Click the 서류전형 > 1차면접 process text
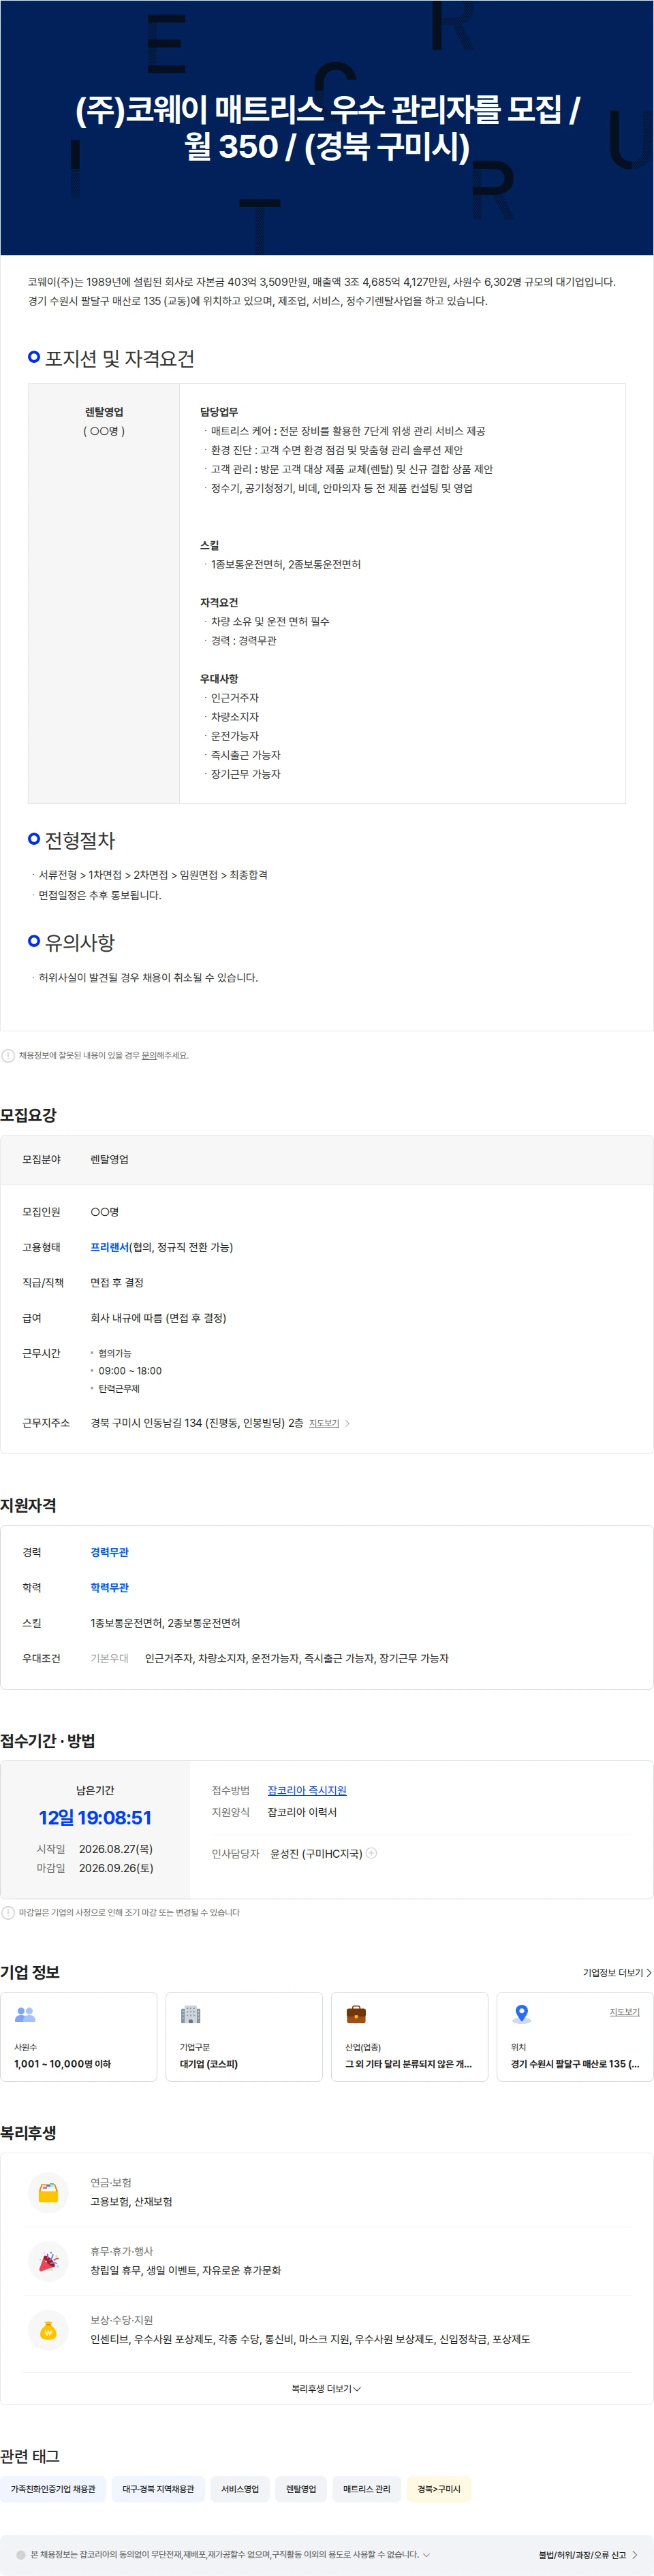654x2576 pixels. (x=153, y=875)
